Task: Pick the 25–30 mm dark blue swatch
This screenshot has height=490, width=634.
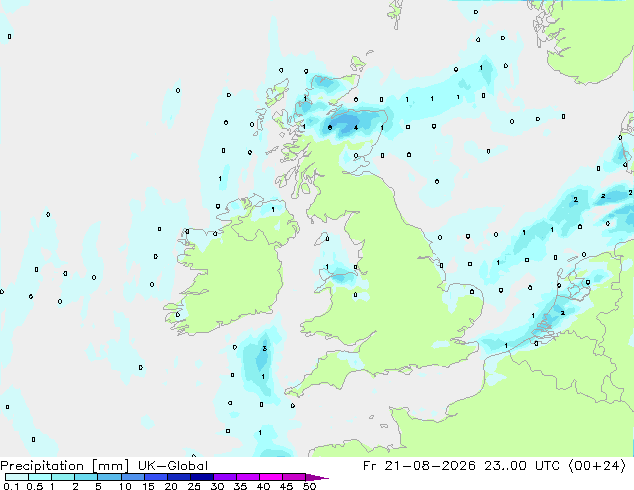Action: [201, 477]
